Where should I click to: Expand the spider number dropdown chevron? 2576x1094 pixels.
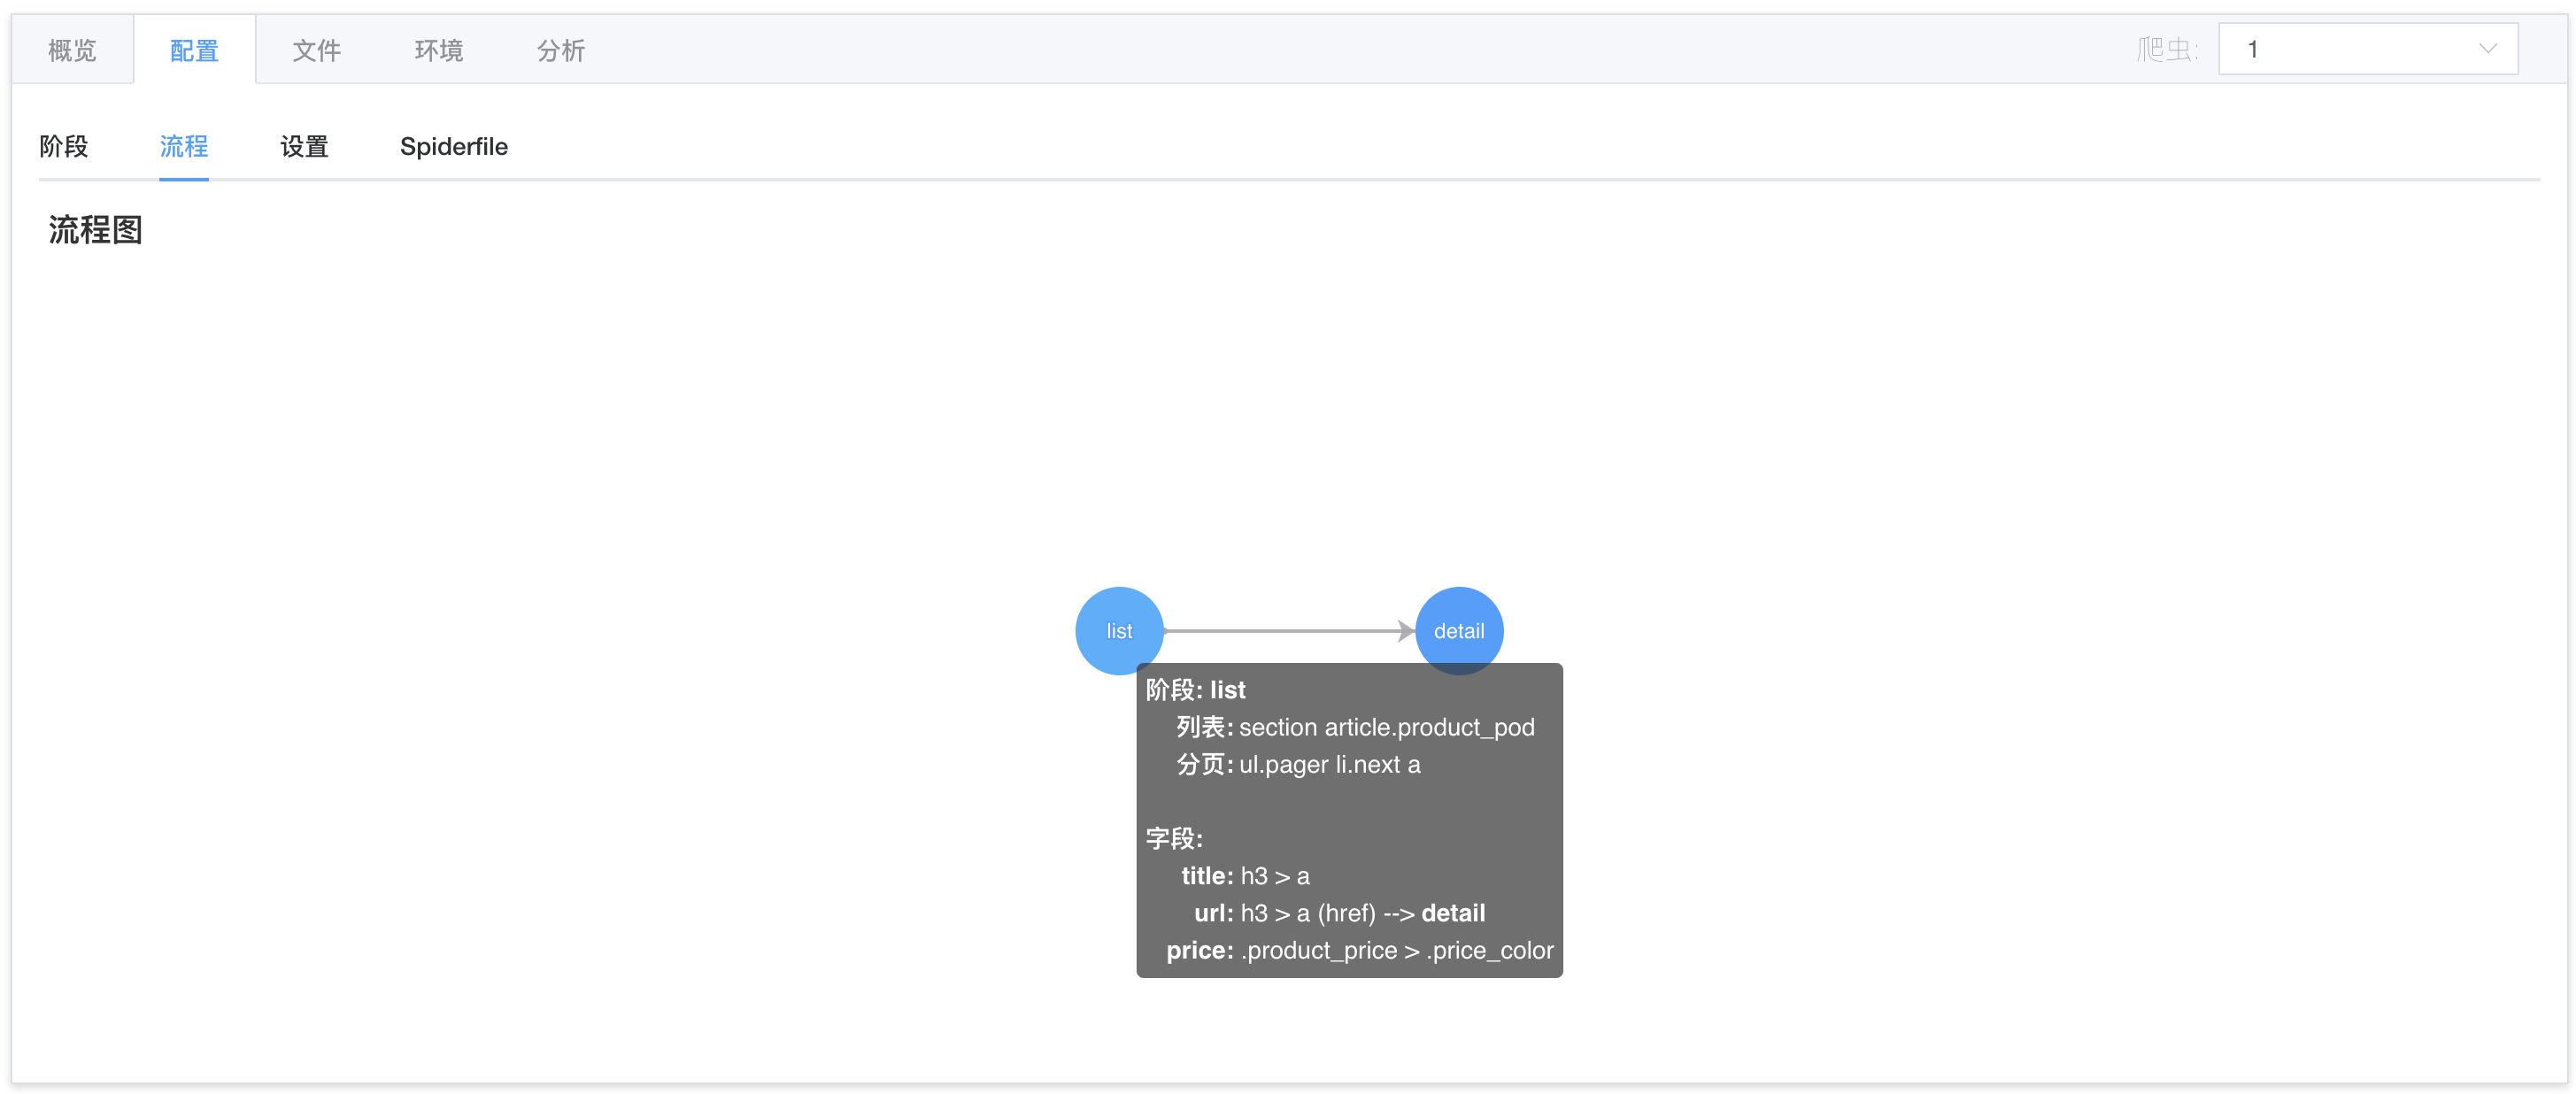click(2489, 47)
